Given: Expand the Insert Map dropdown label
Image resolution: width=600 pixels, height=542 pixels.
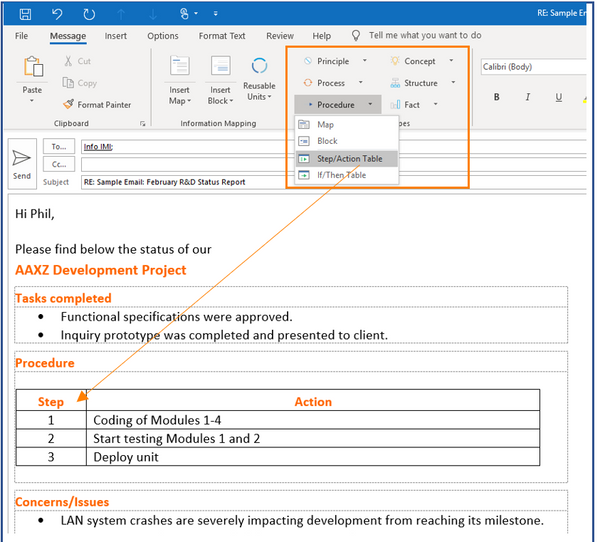Looking at the screenshot, I should (179, 95).
